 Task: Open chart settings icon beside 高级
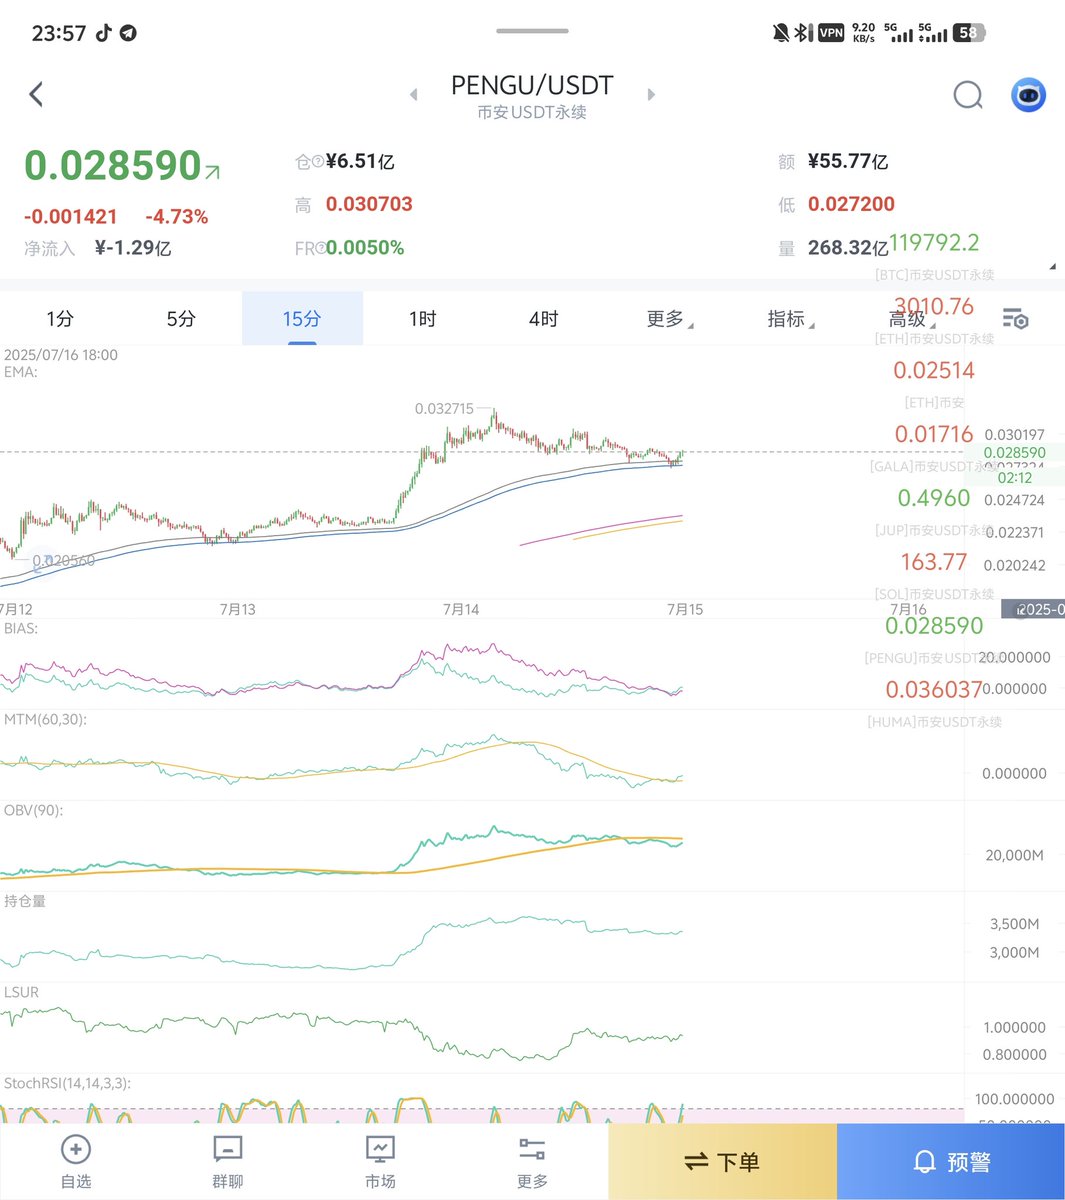[x=1015, y=319]
